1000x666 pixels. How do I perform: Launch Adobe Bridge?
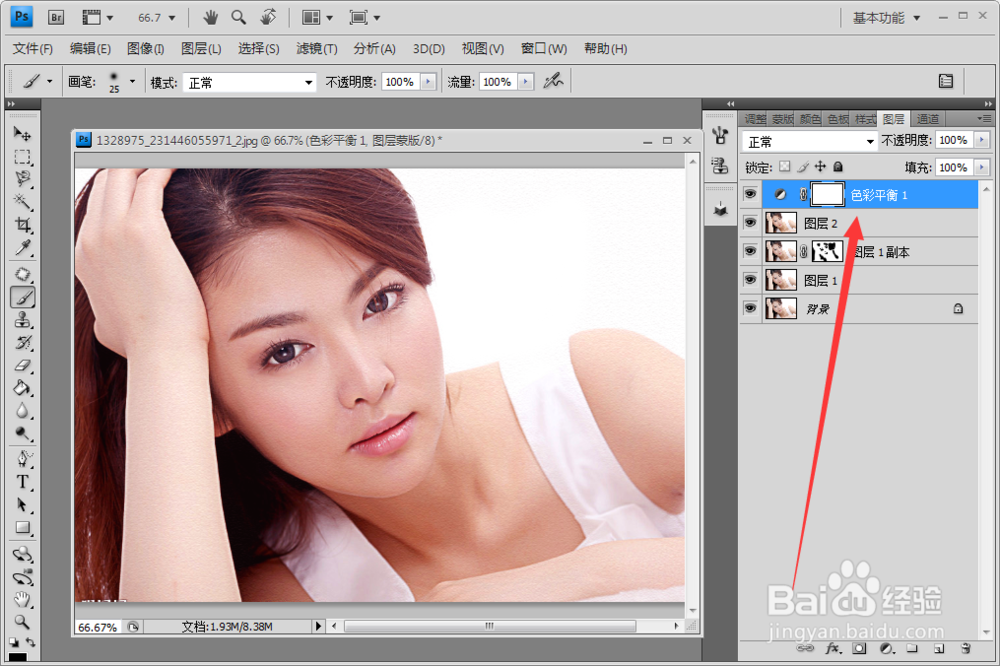pos(56,17)
